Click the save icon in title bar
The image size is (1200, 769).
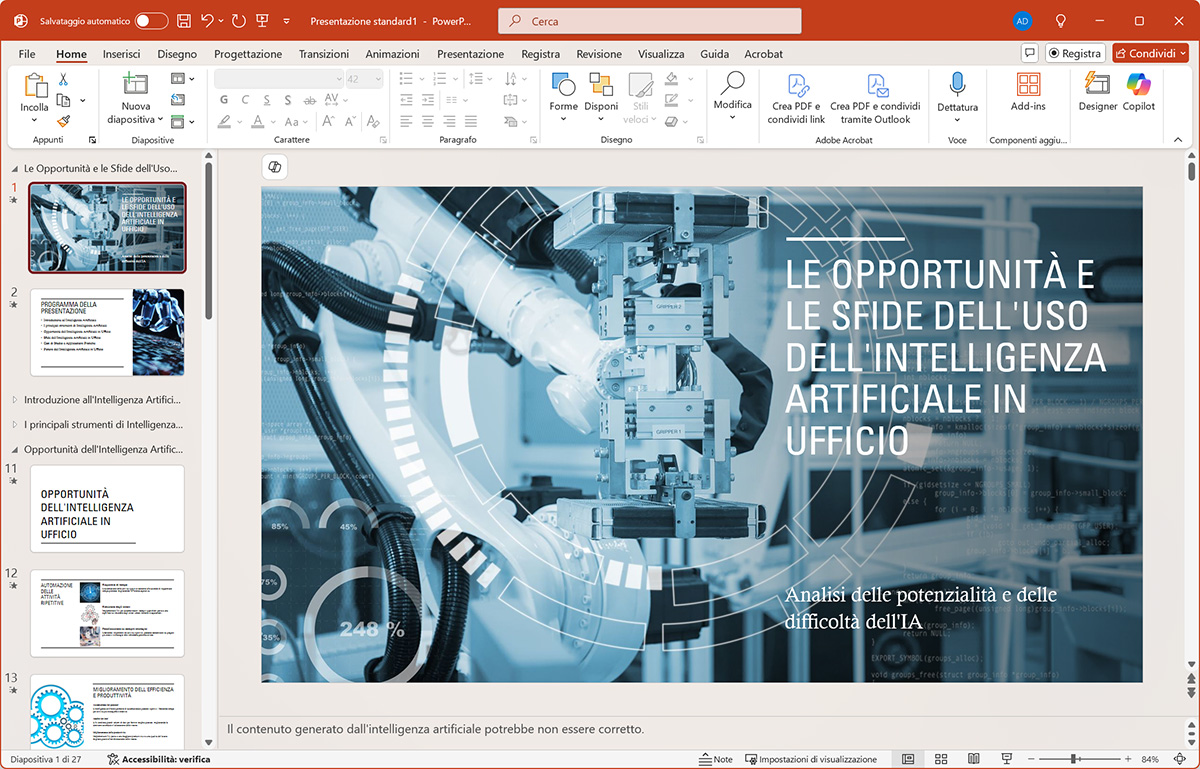click(x=183, y=21)
